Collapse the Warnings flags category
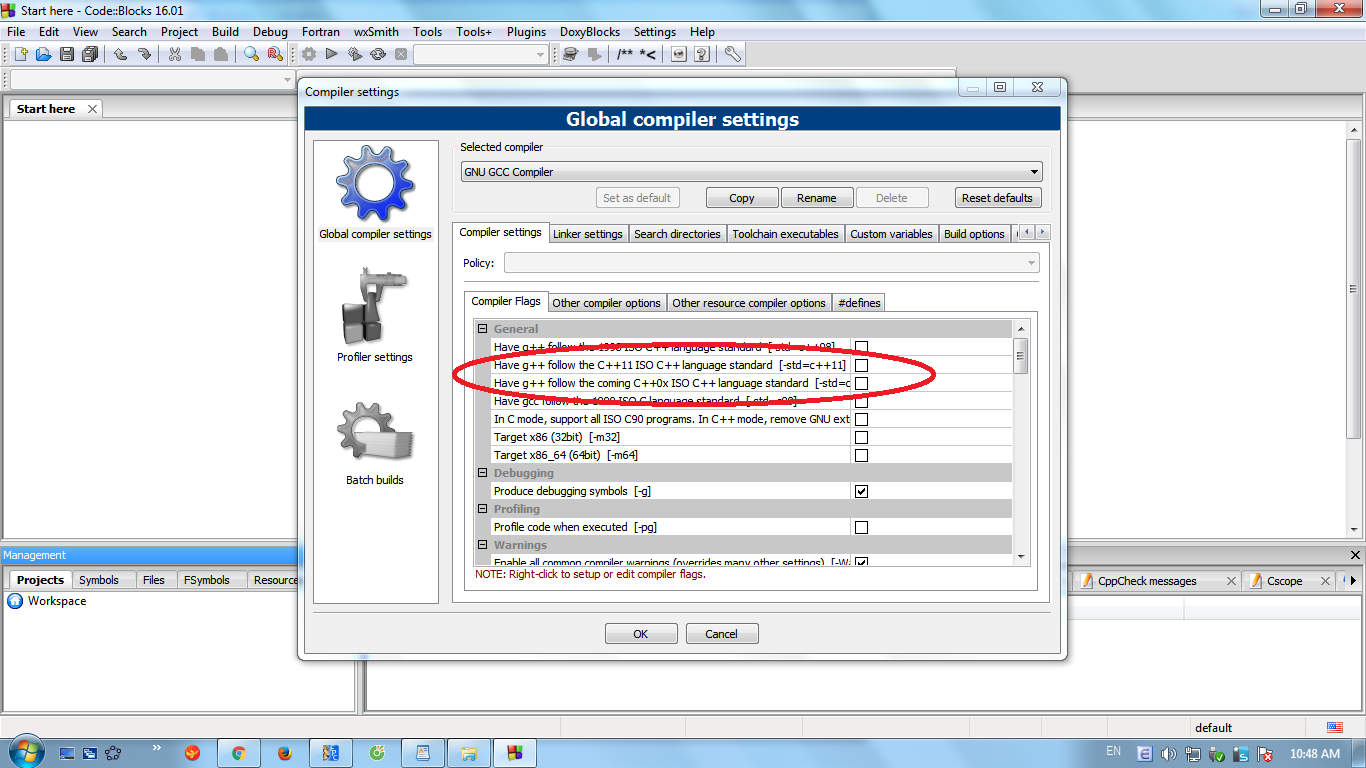 pyautogui.click(x=483, y=545)
